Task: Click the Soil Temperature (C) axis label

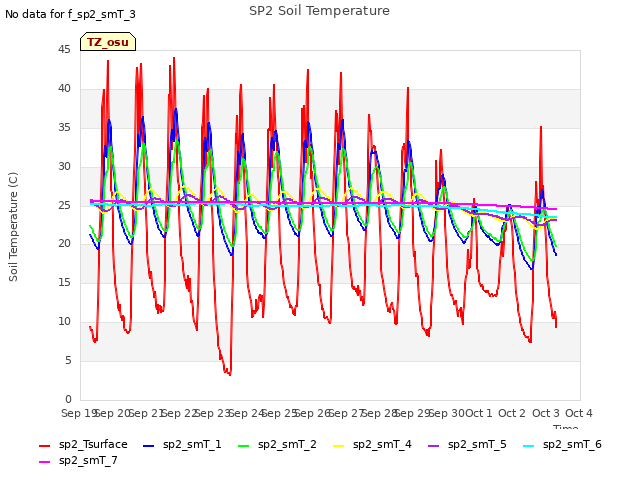Action: [13, 227]
